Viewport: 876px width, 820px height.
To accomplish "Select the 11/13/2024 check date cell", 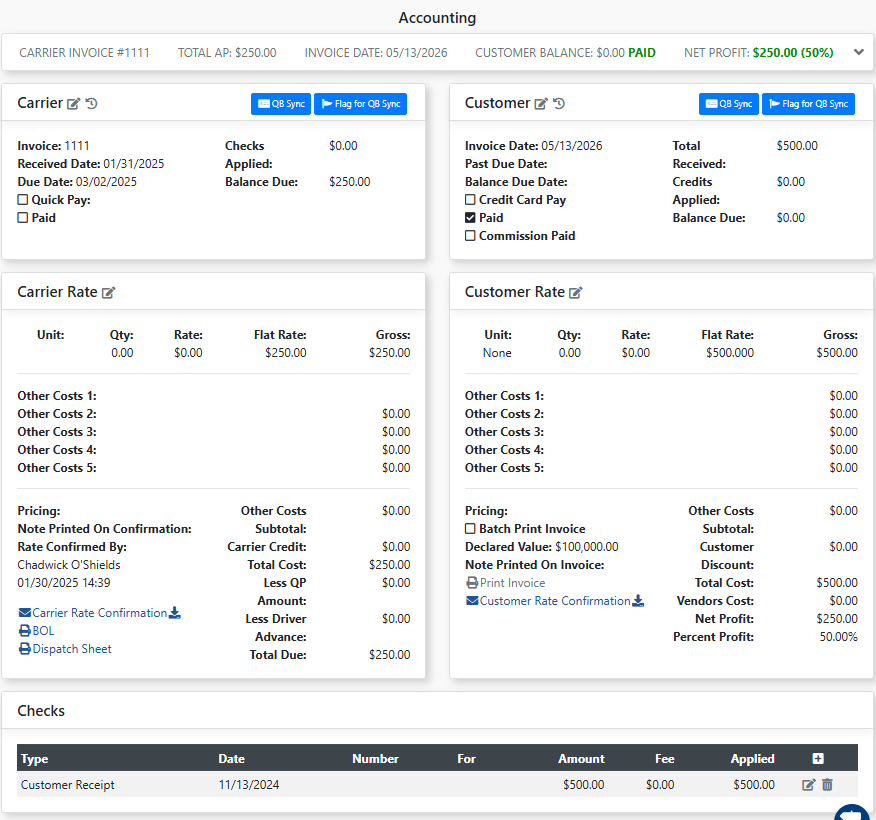I will [249, 785].
